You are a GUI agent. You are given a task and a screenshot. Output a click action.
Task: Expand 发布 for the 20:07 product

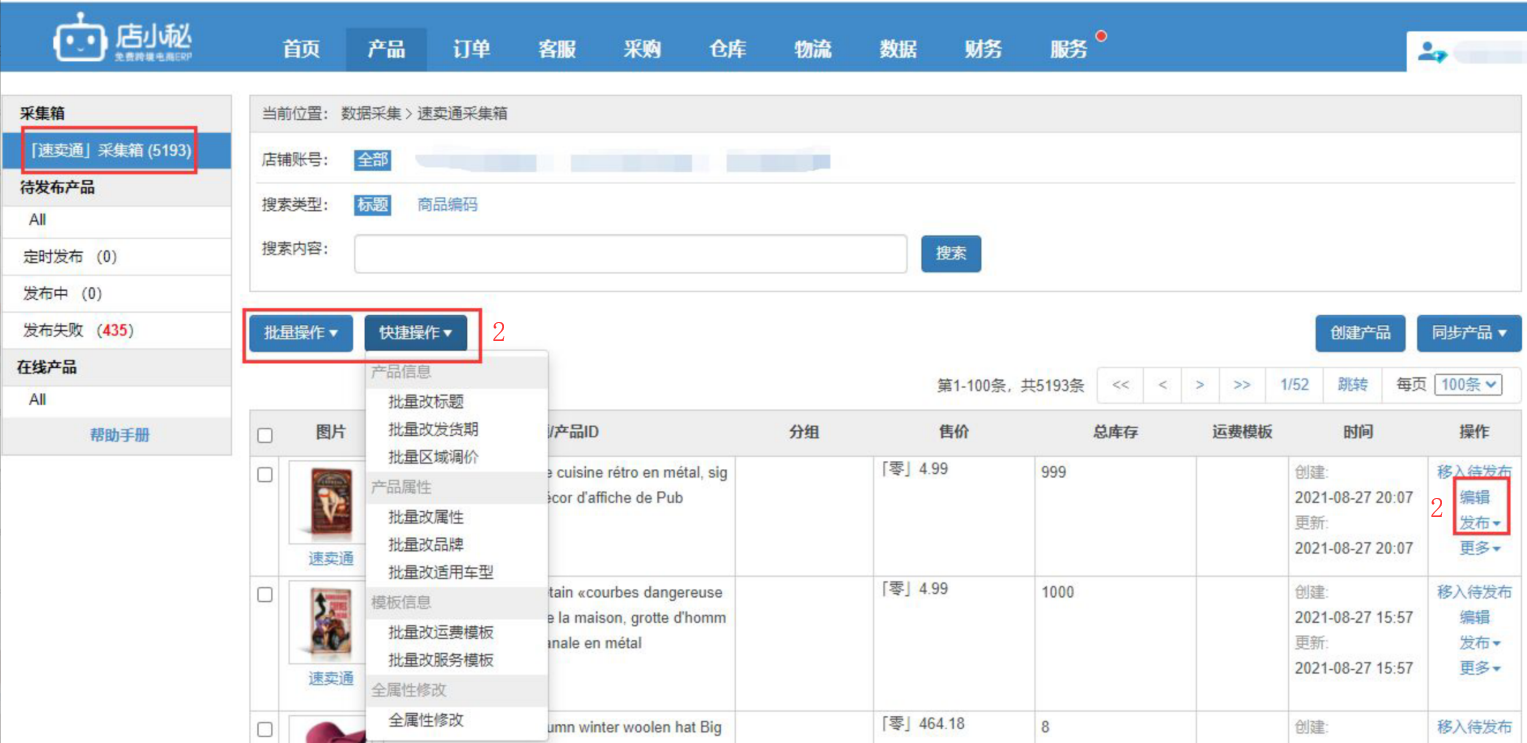click(1480, 523)
